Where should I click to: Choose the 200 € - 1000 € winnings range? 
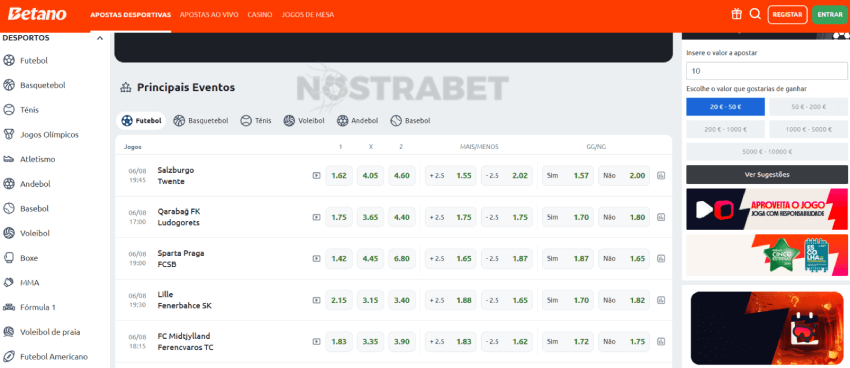click(x=725, y=130)
